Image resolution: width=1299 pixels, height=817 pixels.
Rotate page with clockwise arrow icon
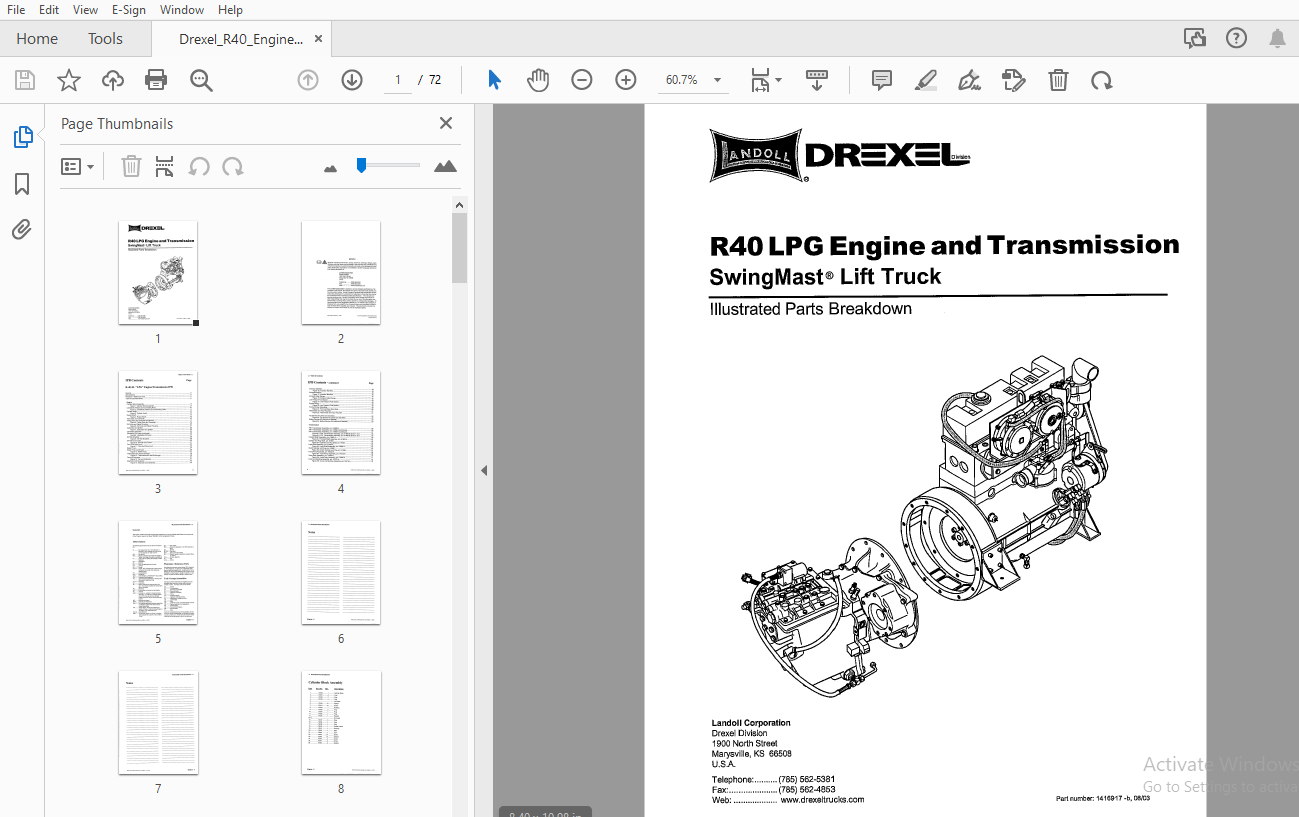click(x=1102, y=80)
